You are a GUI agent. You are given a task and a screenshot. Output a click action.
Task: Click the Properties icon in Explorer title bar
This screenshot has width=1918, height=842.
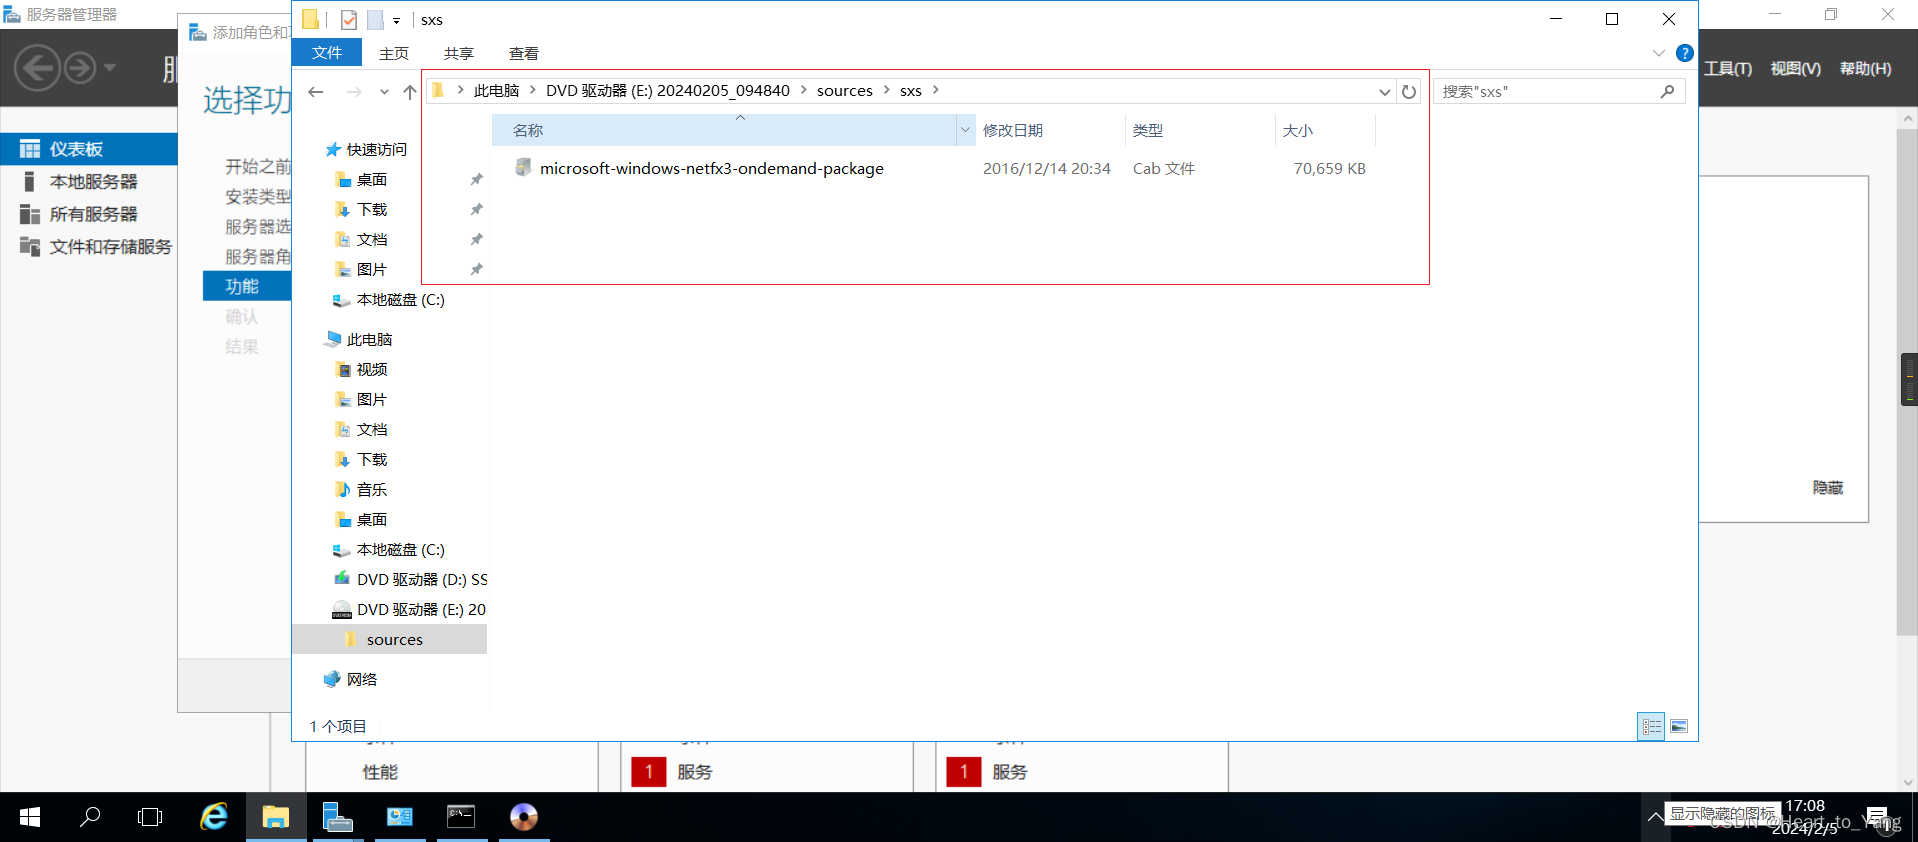(x=349, y=20)
